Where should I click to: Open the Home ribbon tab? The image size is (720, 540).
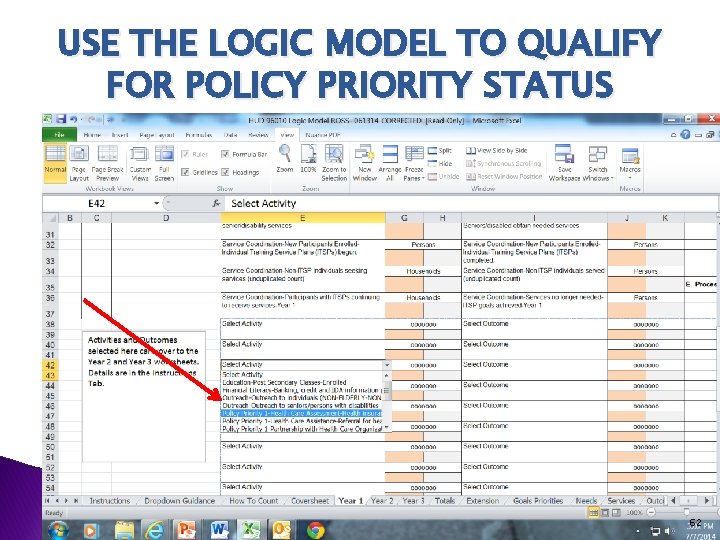[92, 135]
